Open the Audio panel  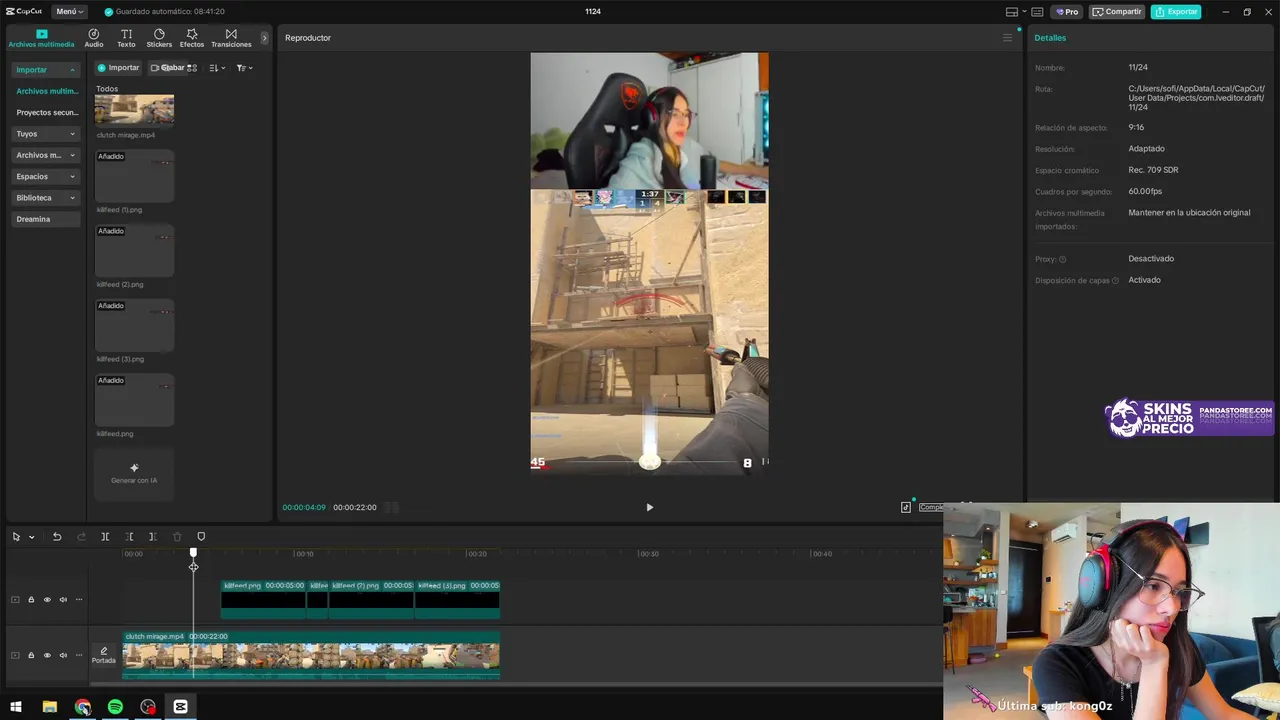pyautogui.click(x=94, y=38)
